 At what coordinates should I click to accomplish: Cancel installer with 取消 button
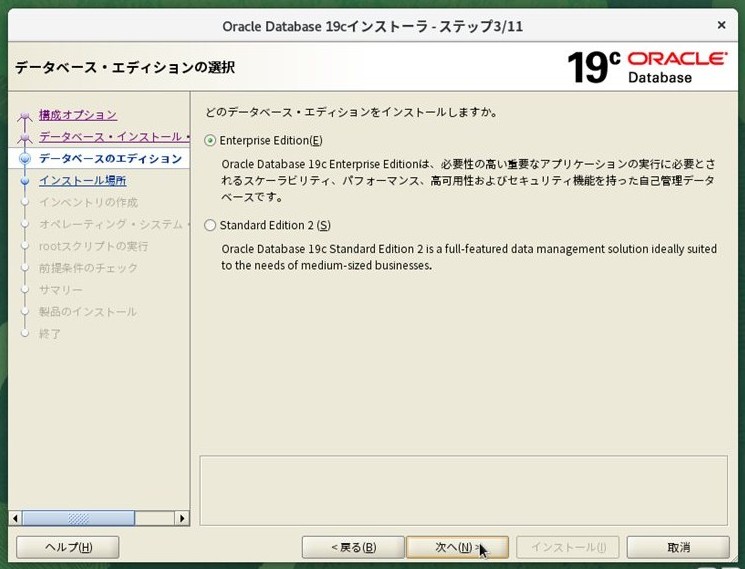678,547
